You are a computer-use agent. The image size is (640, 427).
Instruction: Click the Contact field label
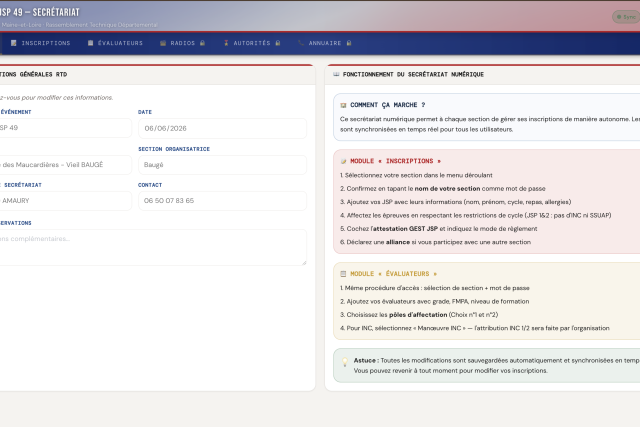pos(150,185)
